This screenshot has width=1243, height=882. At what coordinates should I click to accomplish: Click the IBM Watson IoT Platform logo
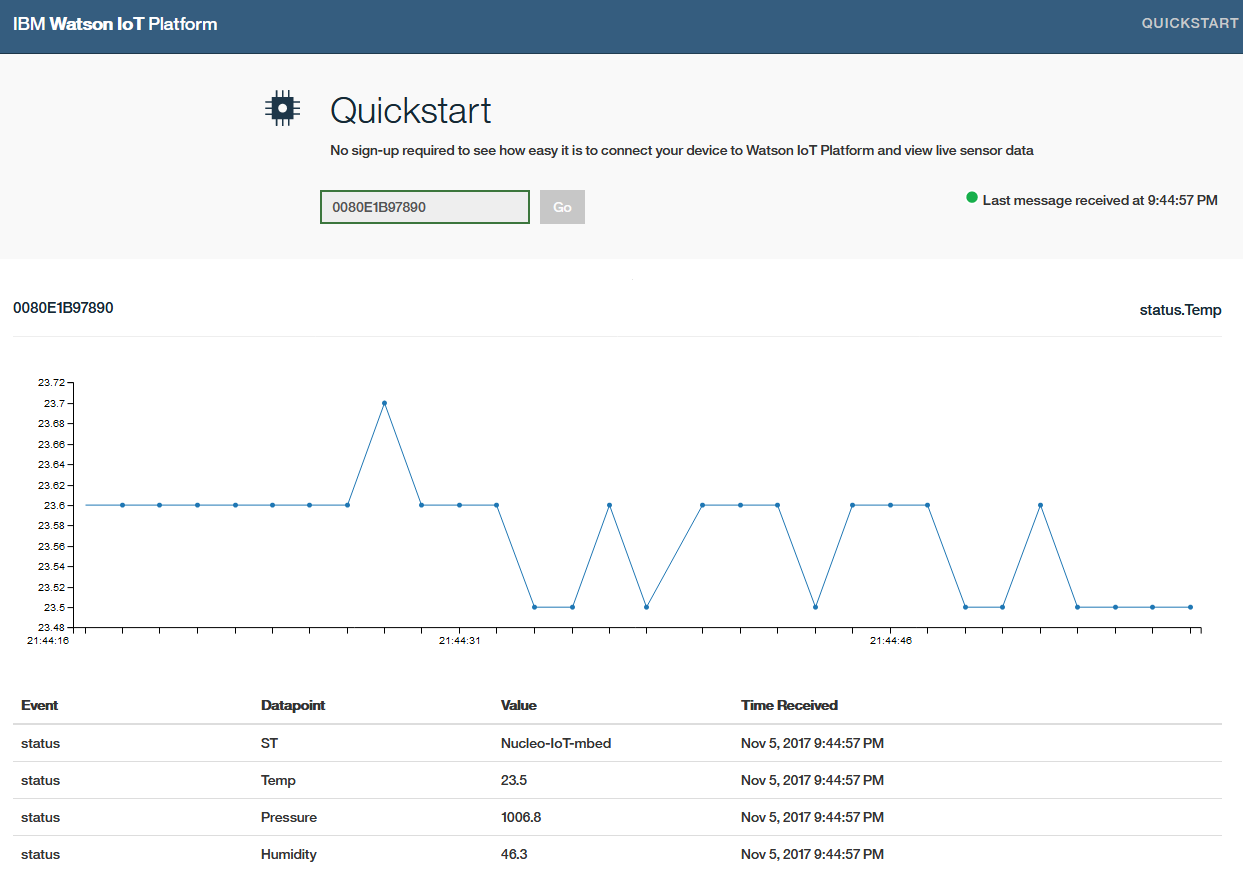115,24
